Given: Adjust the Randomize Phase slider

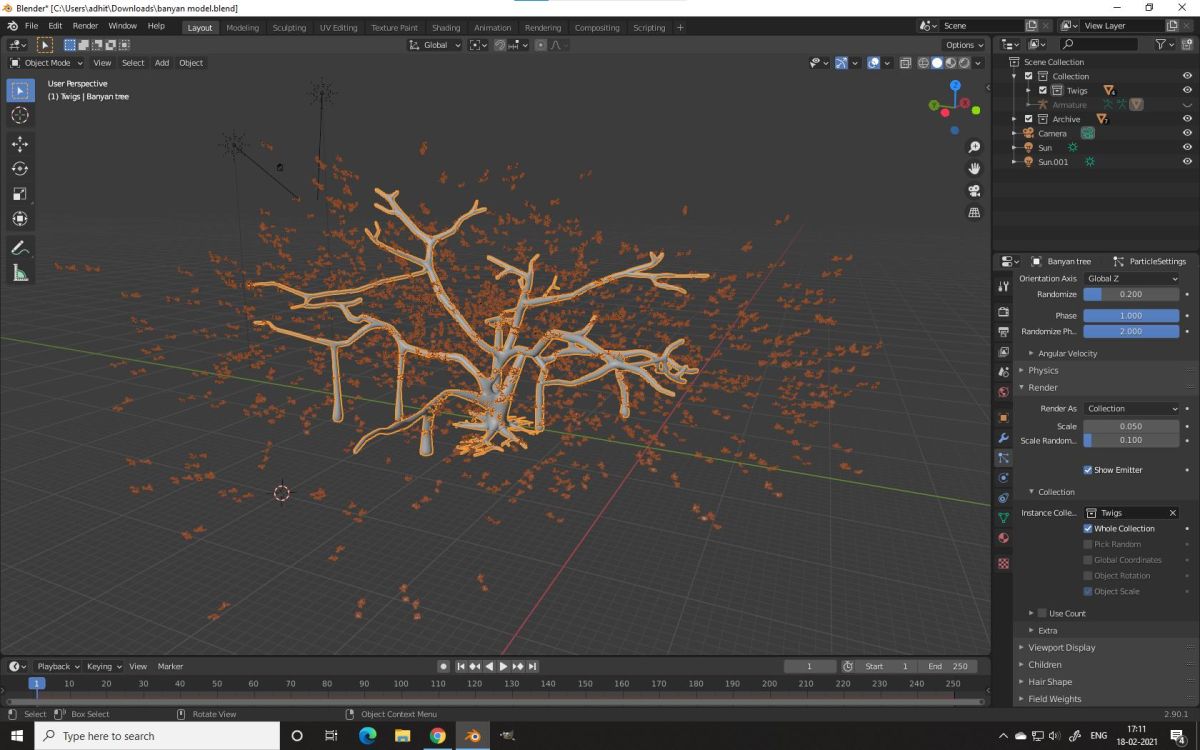Looking at the screenshot, I should 1131,331.
